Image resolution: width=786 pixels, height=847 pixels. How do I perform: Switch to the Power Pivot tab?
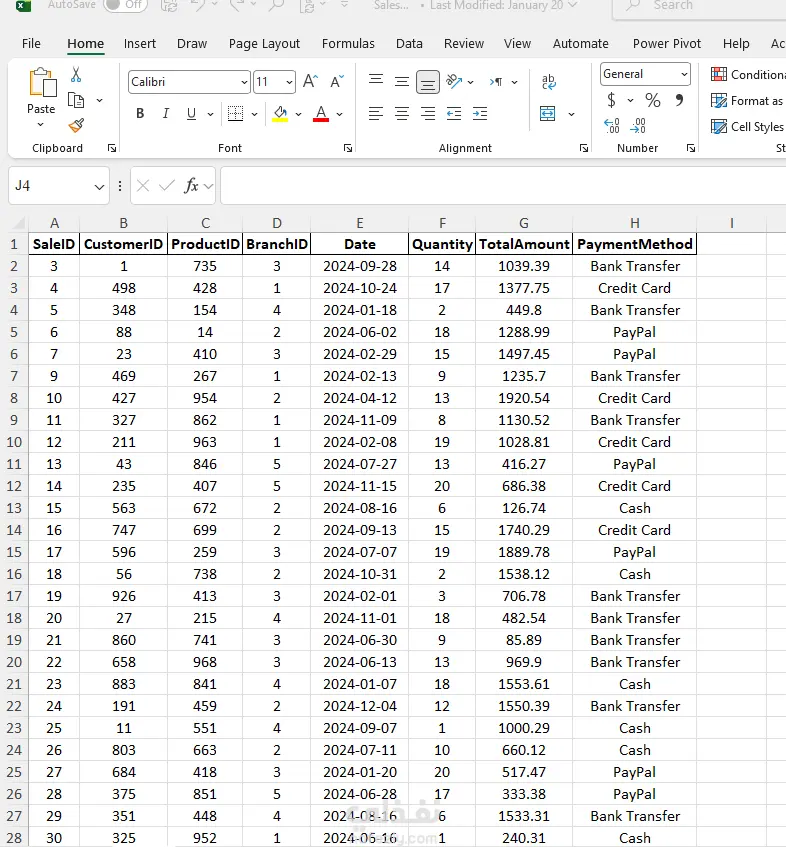pyautogui.click(x=667, y=43)
